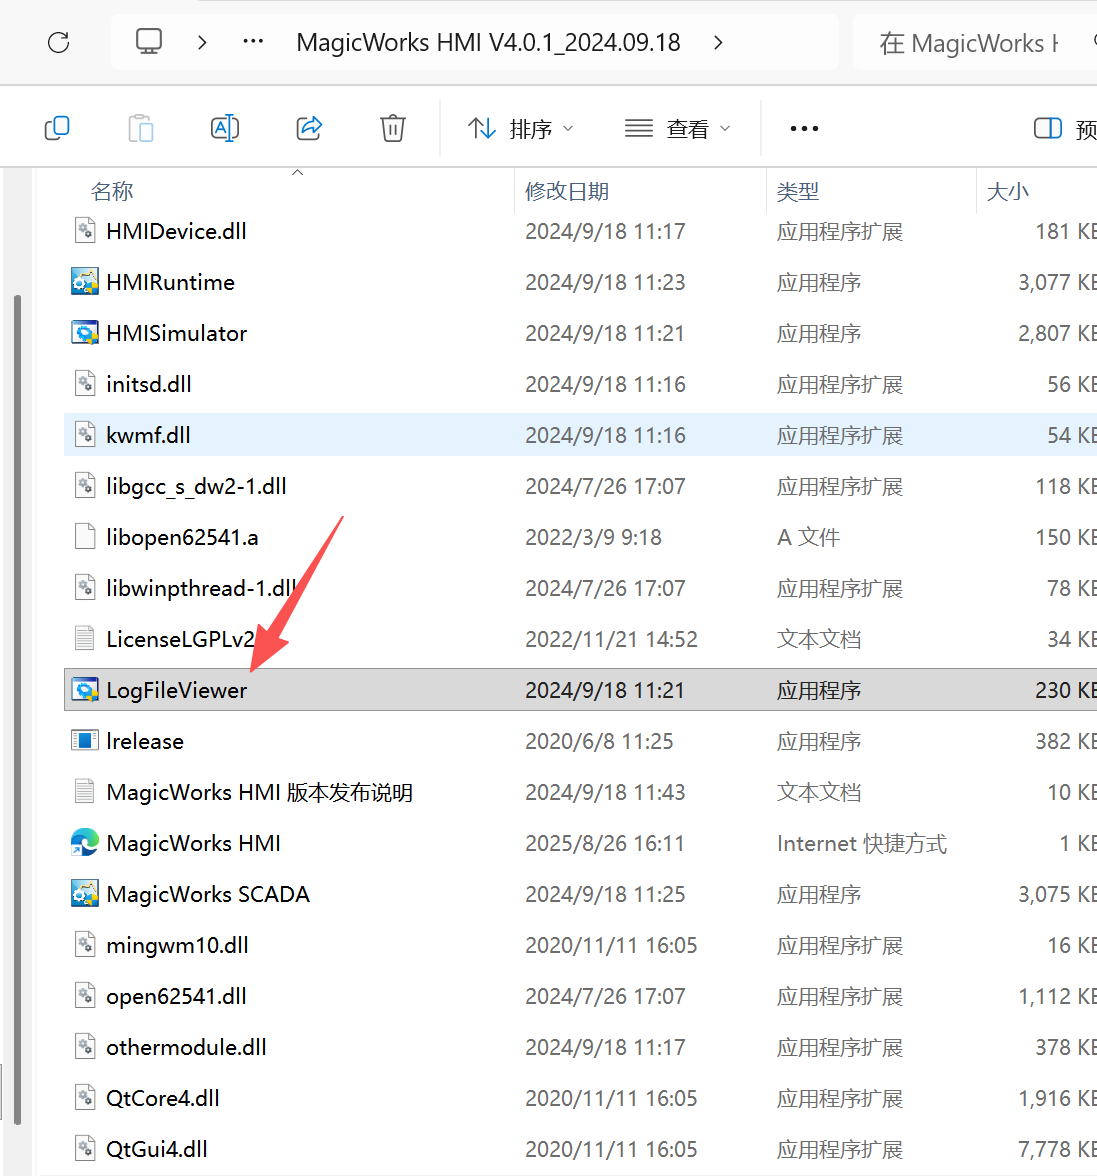Click the MagicWorks SCADA file name
This screenshot has width=1097, height=1176.
click(x=208, y=894)
